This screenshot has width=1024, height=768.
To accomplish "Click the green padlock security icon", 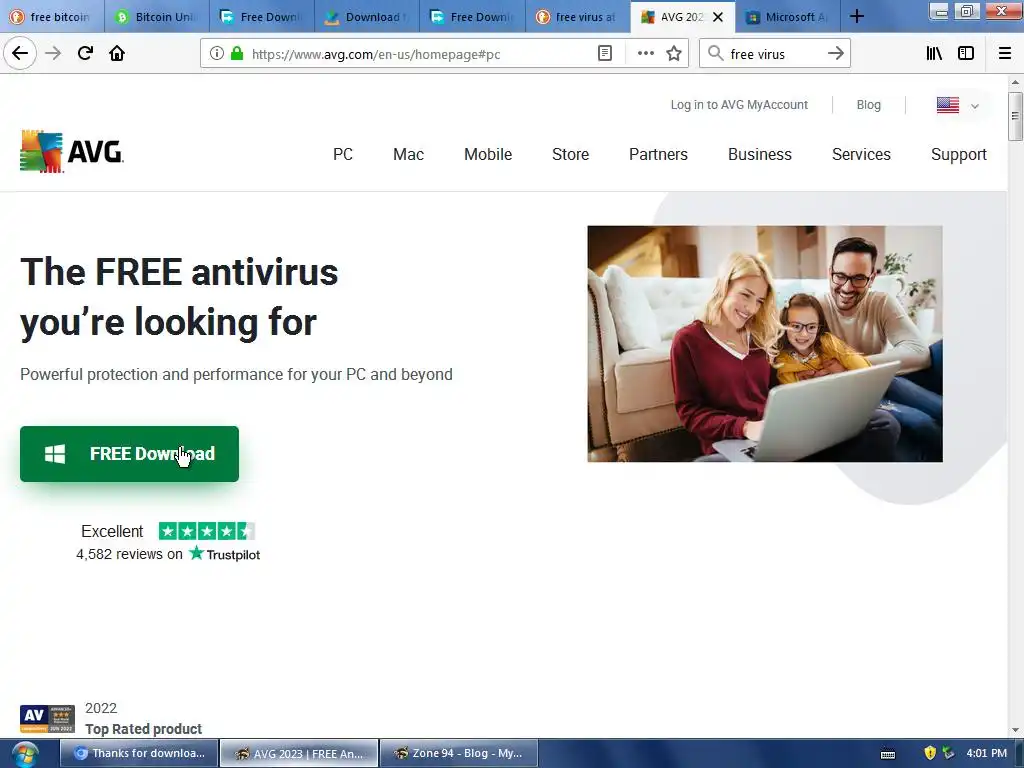I will [x=237, y=54].
